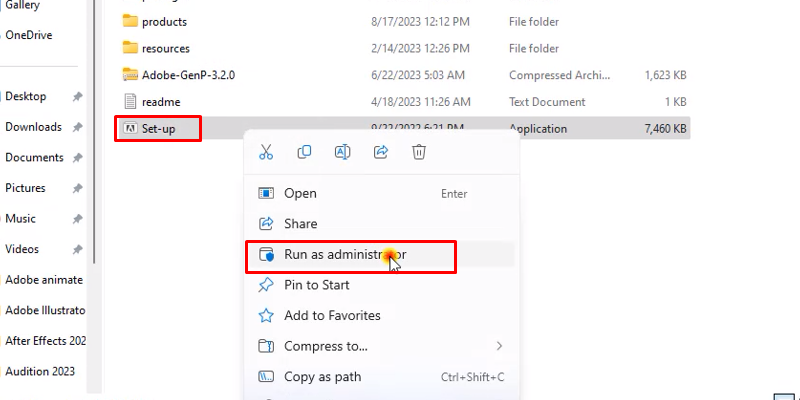The height and width of the screenshot is (400, 800).
Task: Click the pin icon next to Downloads
Action: (77, 127)
